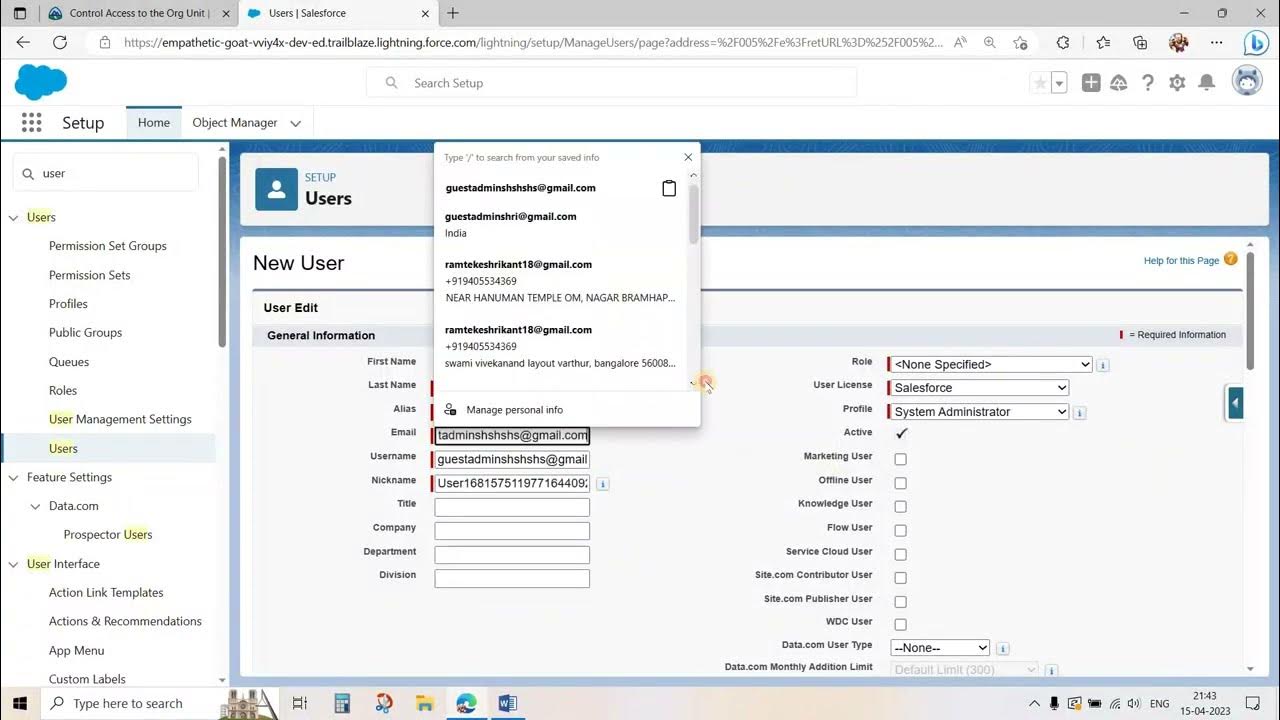The height and width of the screenshot is (720, 1280).
Task: Collapse the User Interface section
Action: (x=13, y=564)
